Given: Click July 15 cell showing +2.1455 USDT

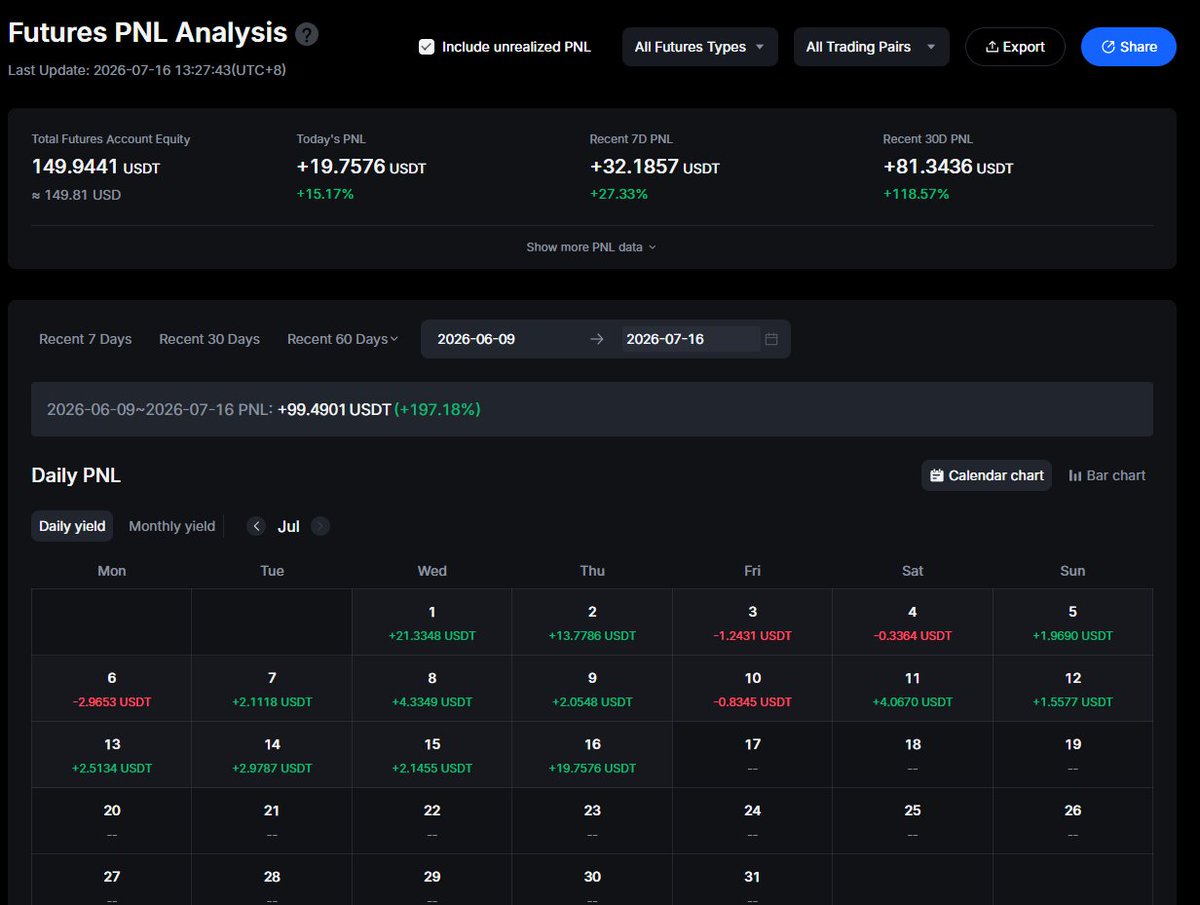Looking at the screenshot, I should [432, 754].
